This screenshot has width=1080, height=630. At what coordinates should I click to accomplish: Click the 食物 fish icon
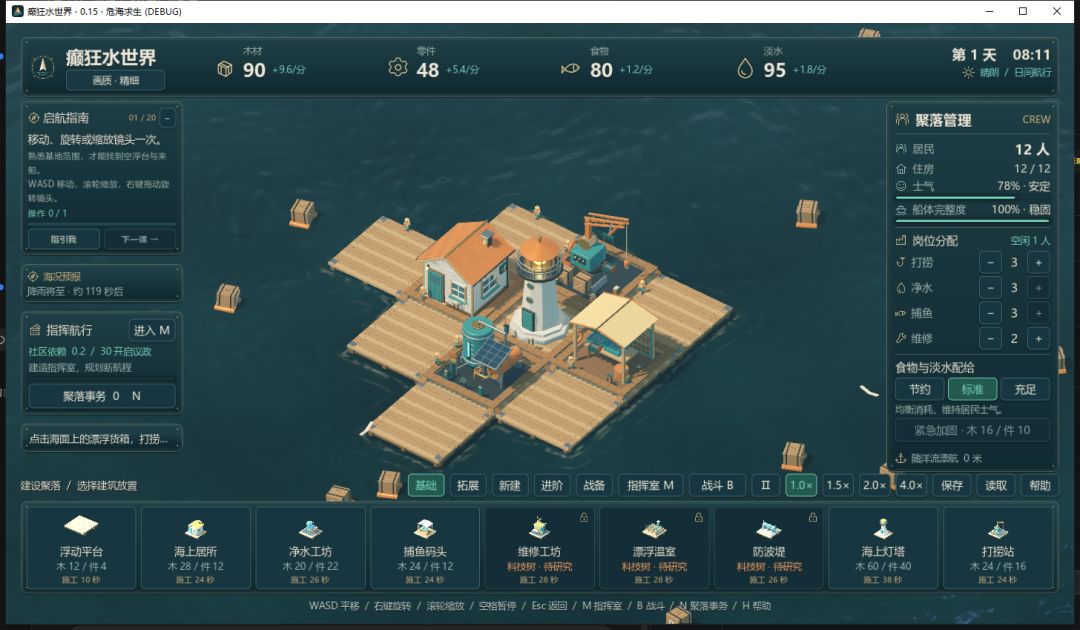(570, 69)
